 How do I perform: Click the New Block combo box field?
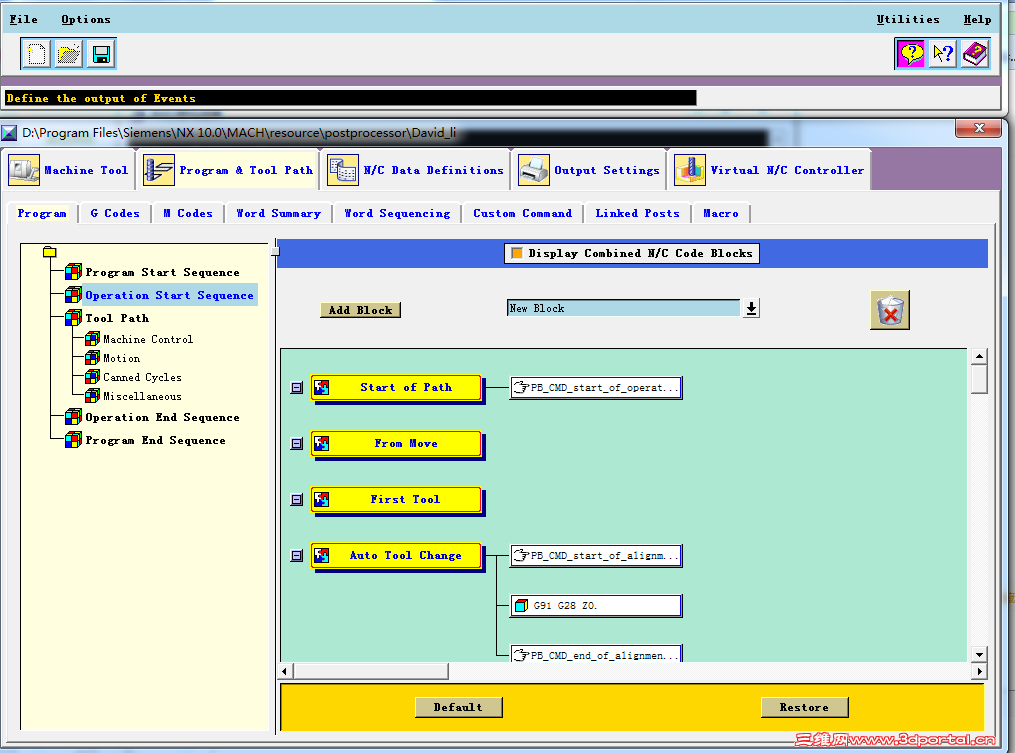pos(623,308)
